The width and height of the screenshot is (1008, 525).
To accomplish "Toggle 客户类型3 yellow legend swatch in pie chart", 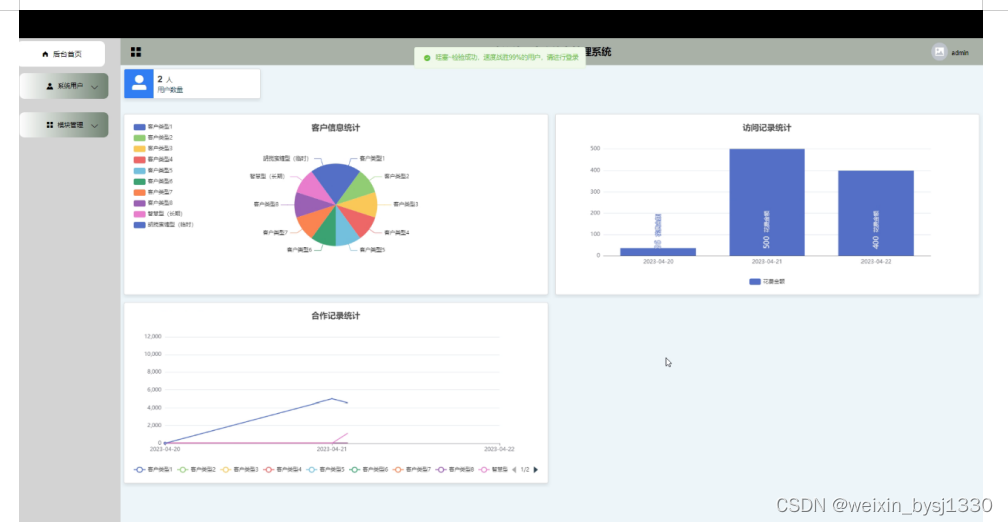I will click(x=140, y=148).
